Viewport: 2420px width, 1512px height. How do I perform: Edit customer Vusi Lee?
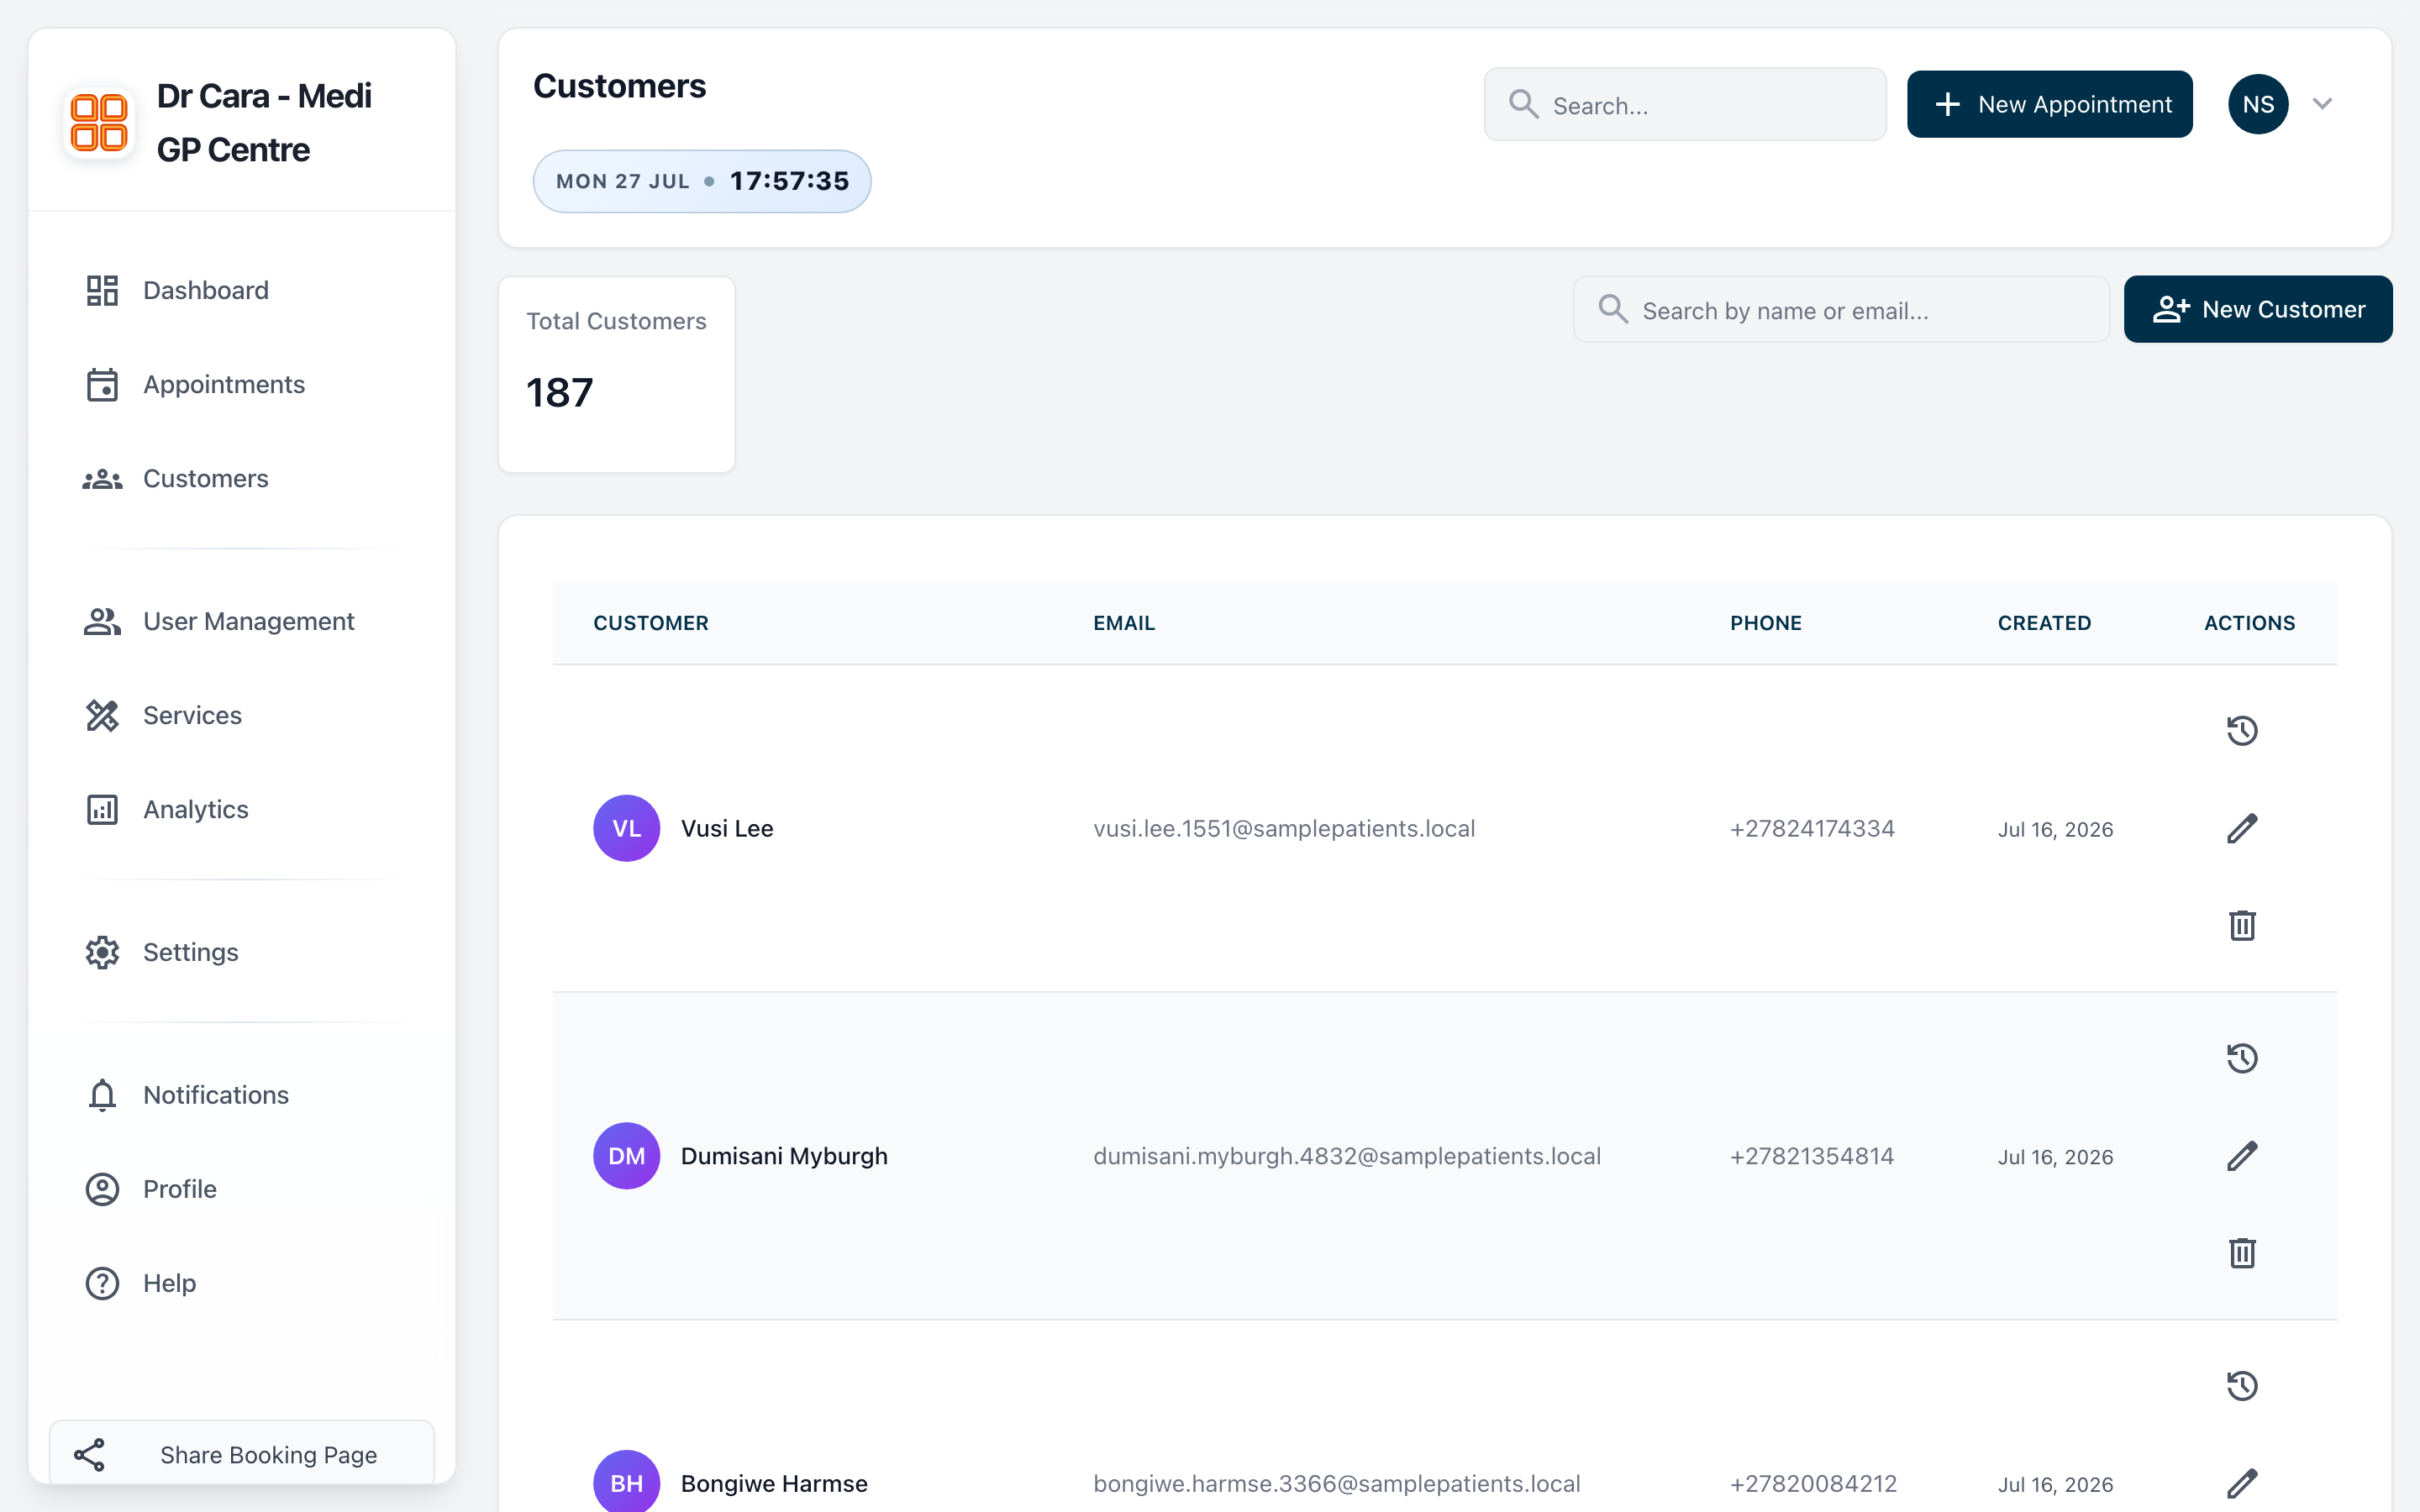2242,828
